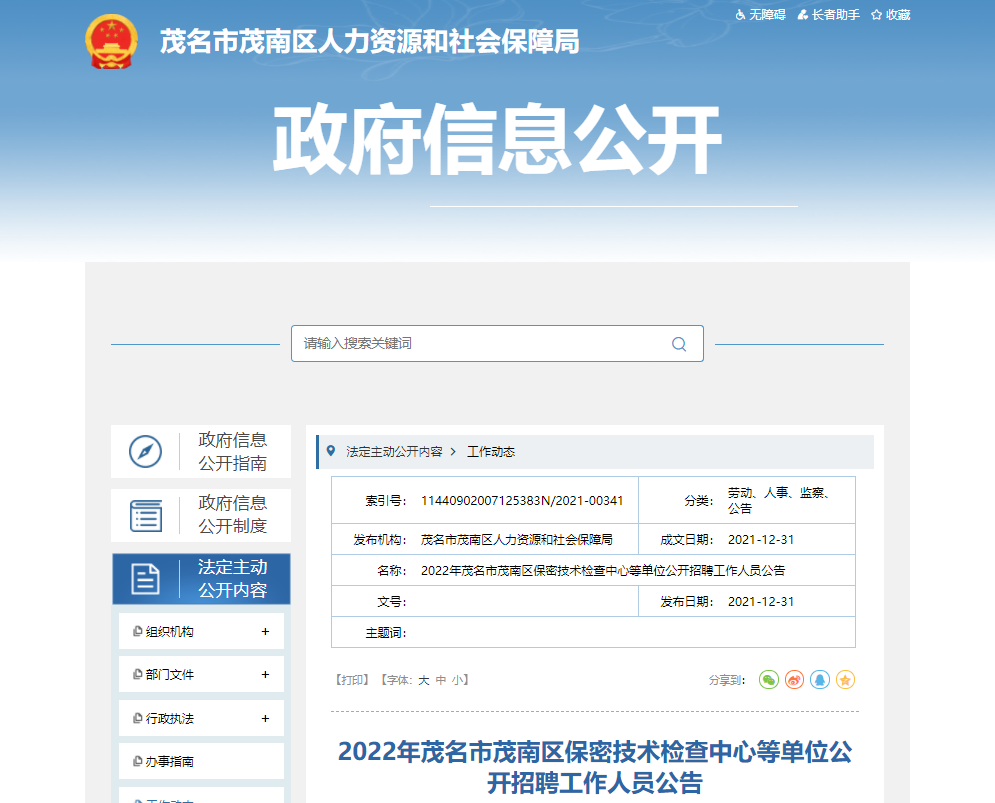Click the site title 茂名市茂南区人力资源和社会保障局
Screen dimensions: 995x803
pos(369,42)
